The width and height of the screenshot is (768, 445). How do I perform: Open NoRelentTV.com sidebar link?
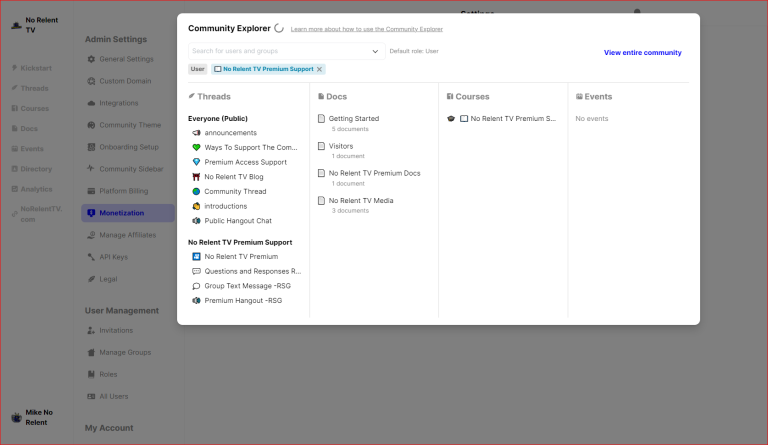point(37,214)
